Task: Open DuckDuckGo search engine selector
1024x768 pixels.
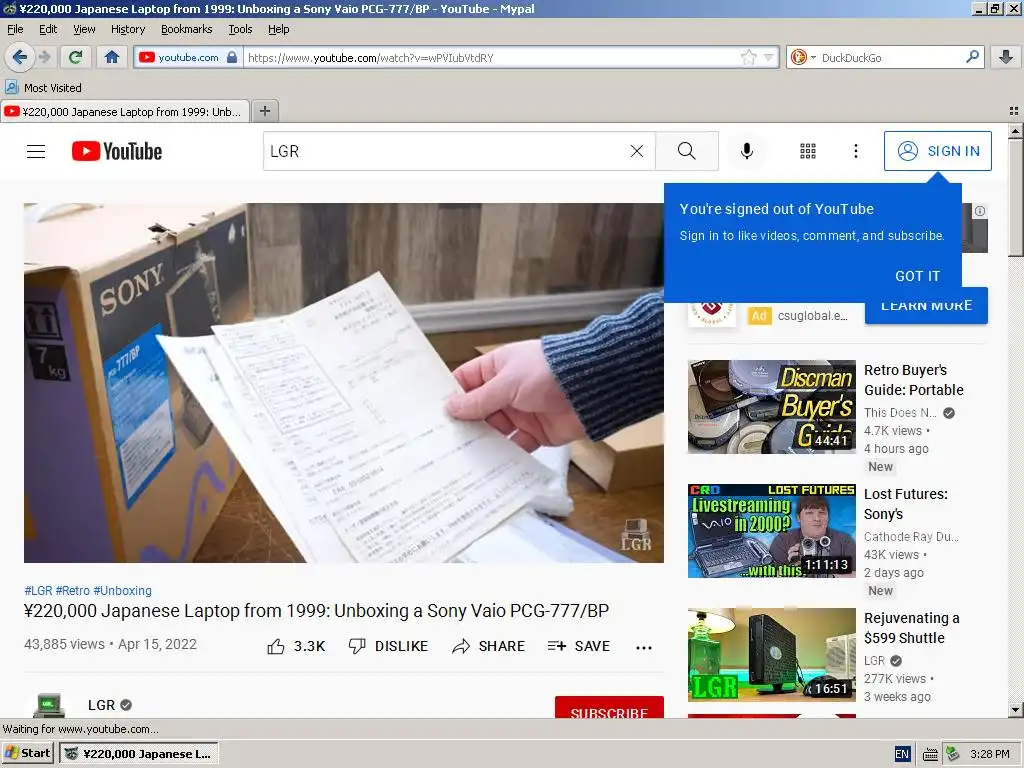Action: coord(803,57)
